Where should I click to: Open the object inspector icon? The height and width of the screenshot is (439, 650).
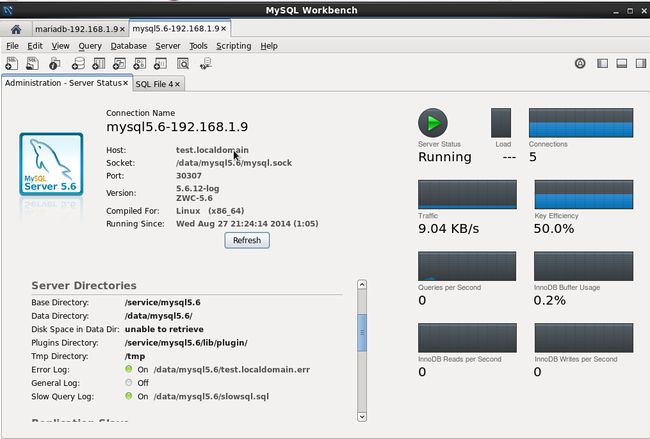[x=54, y=64]
